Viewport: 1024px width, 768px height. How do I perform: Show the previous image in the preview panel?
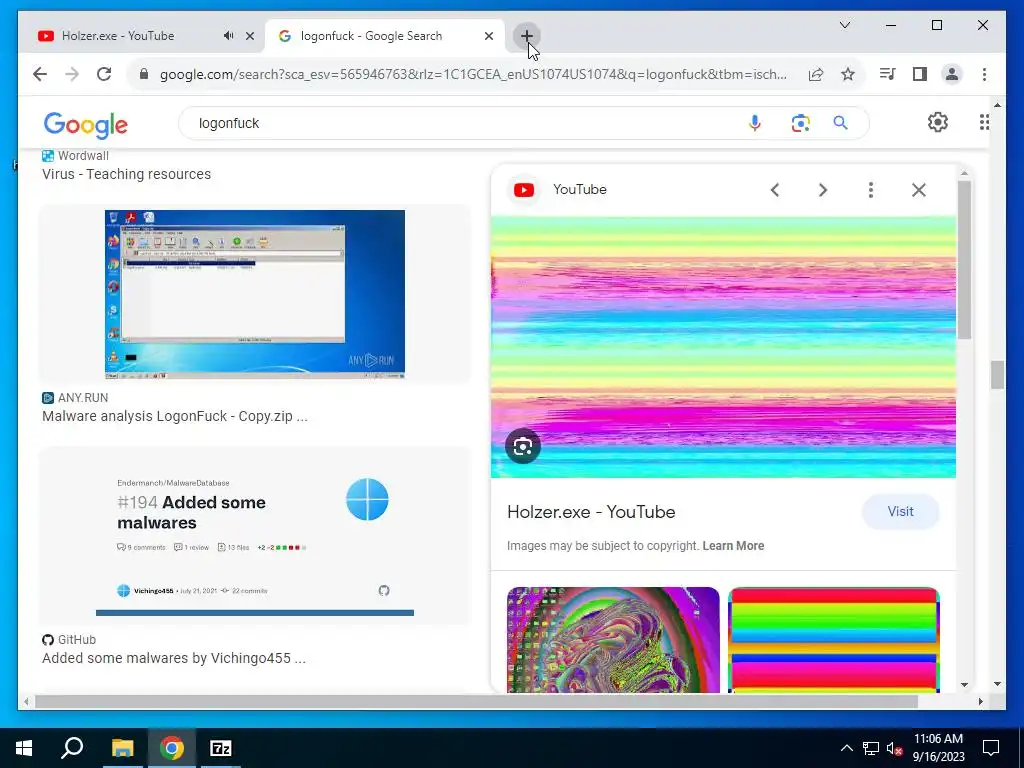[775, 190]
